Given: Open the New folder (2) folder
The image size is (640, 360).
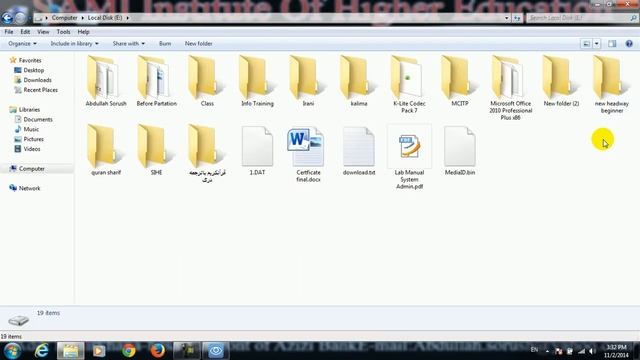Looking at the screenshot, I should (561, 82).
